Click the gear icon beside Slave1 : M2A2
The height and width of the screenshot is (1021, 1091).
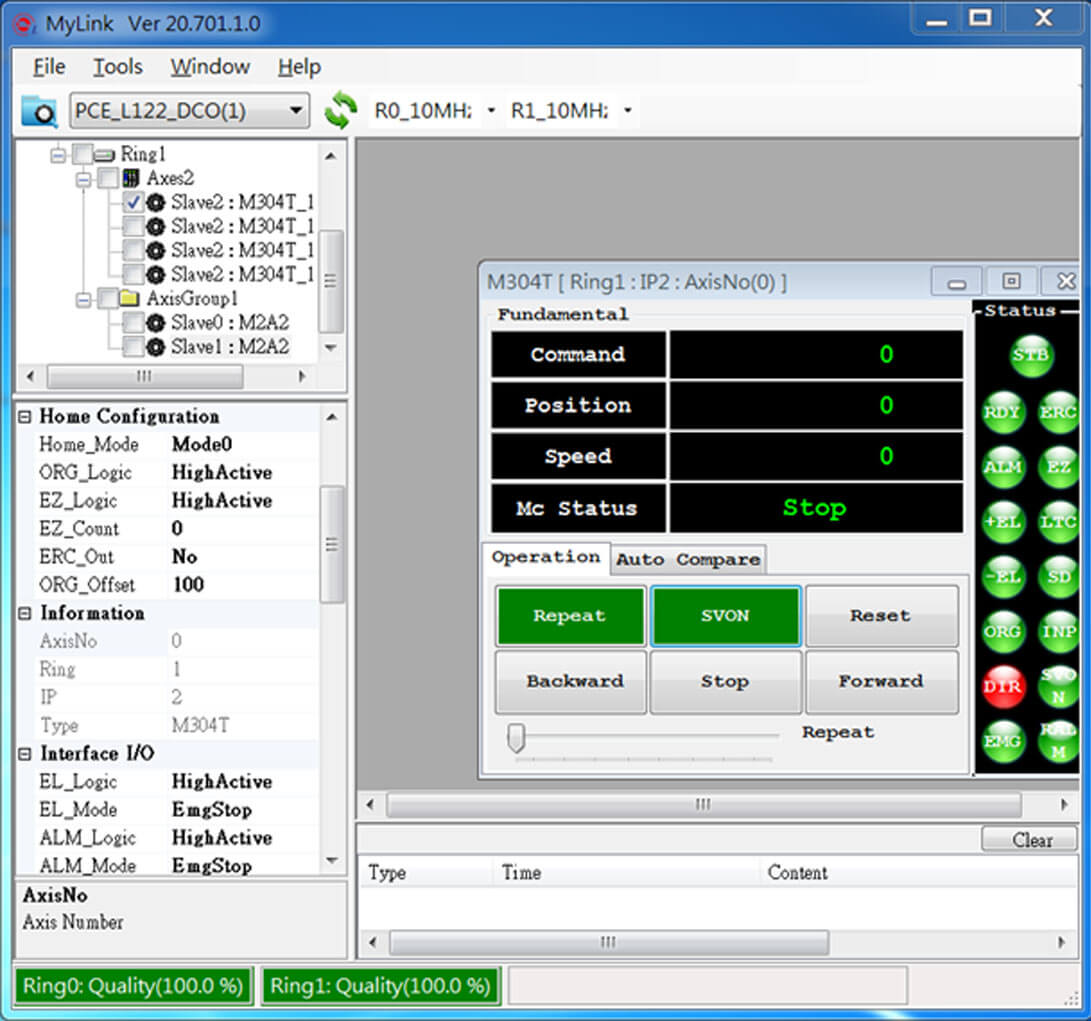tap(156, 347)
